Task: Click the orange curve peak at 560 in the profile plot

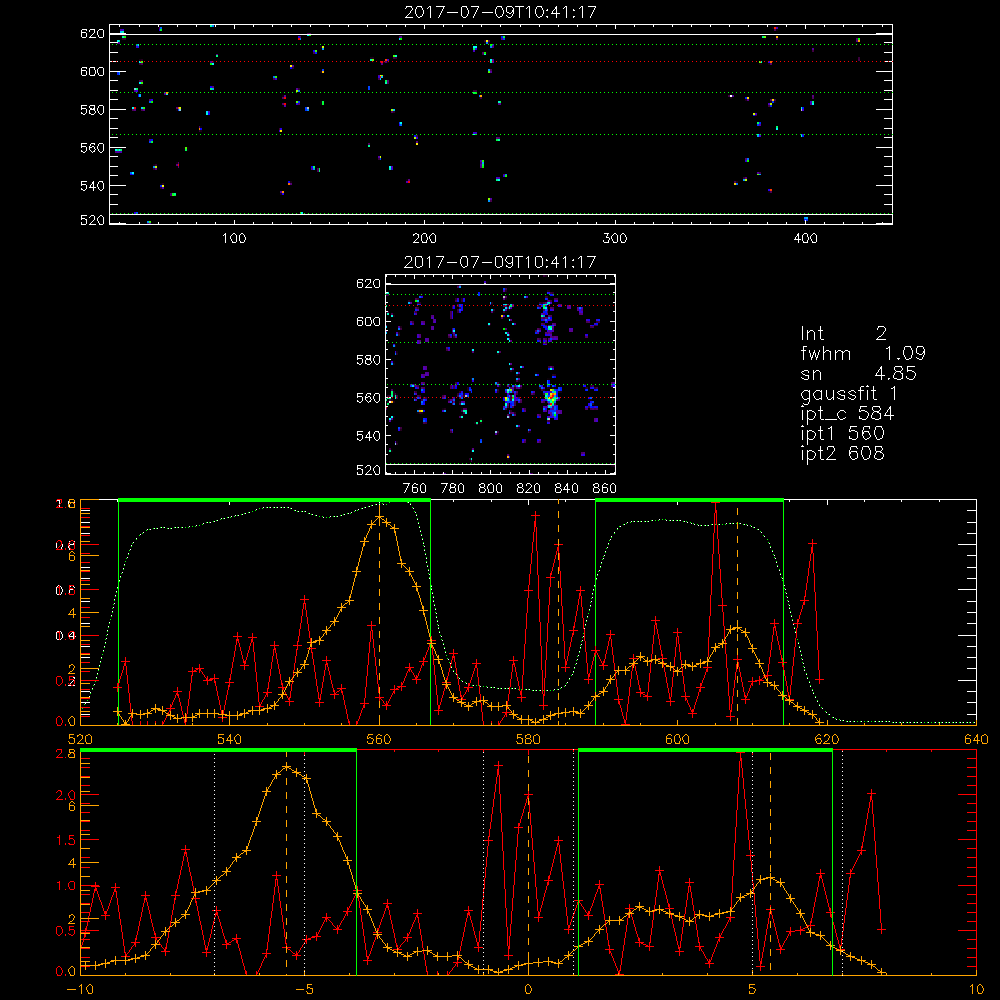Action: pyautogui.click(x=379, y=518)
